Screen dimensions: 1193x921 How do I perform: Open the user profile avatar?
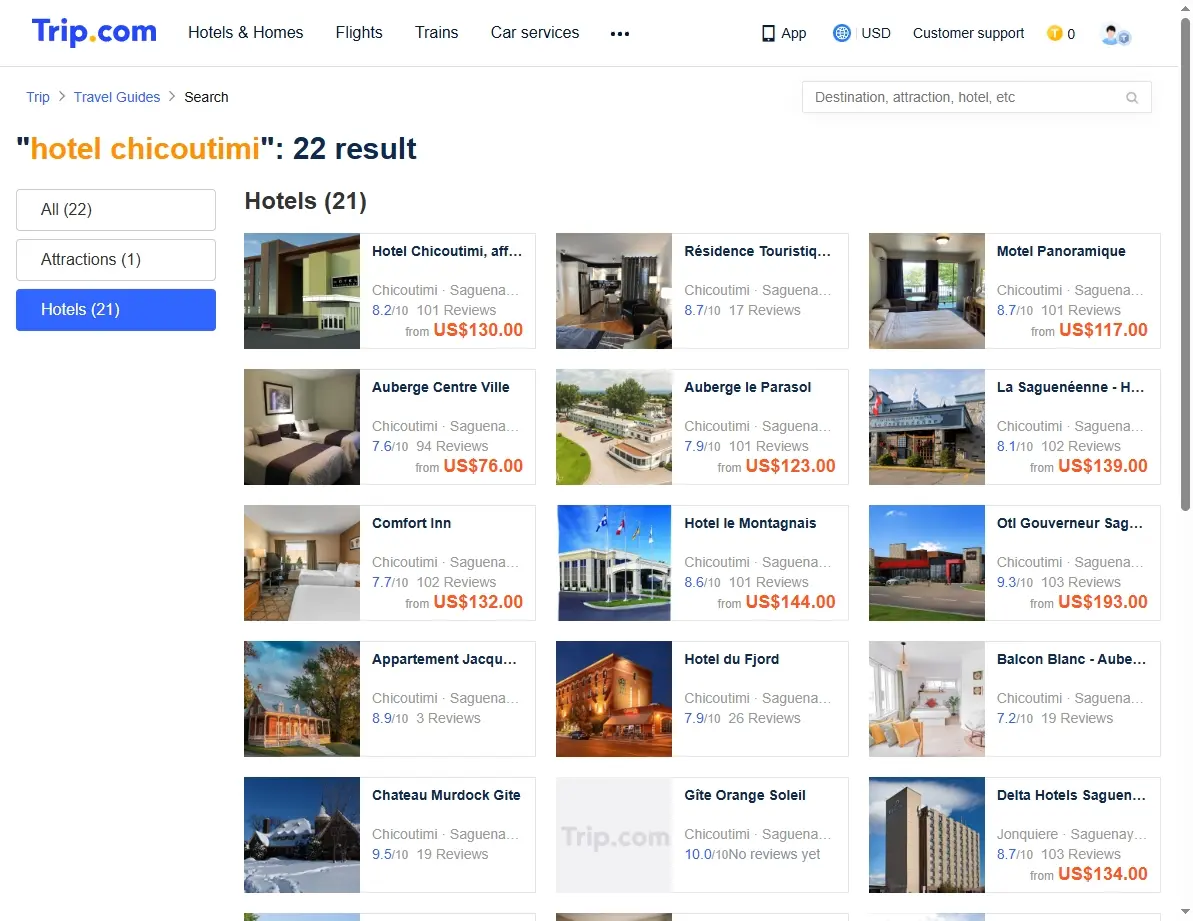pyautogui.click(x=1115, y=34)
